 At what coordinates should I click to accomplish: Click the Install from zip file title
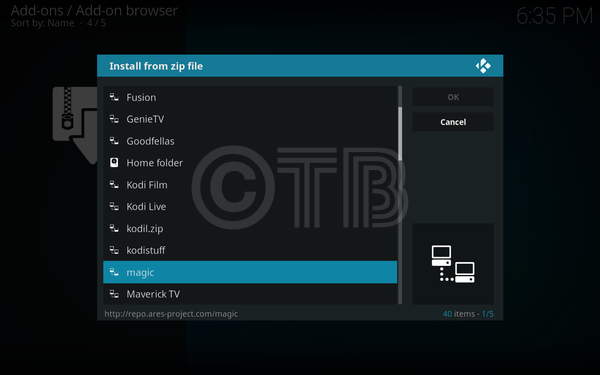pos(156,66)
